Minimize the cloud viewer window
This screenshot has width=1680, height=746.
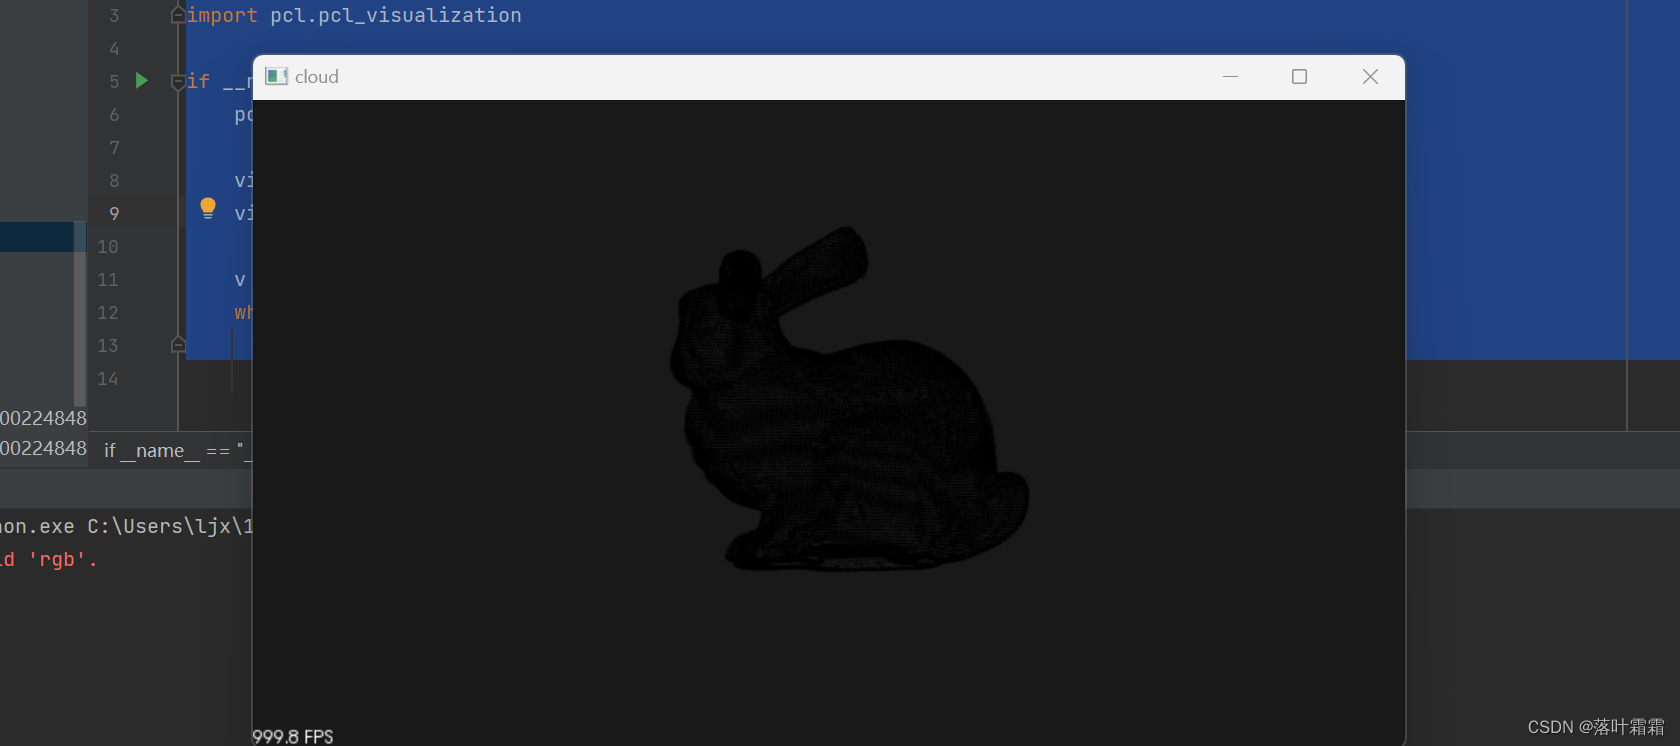(x=1230, y=77)
